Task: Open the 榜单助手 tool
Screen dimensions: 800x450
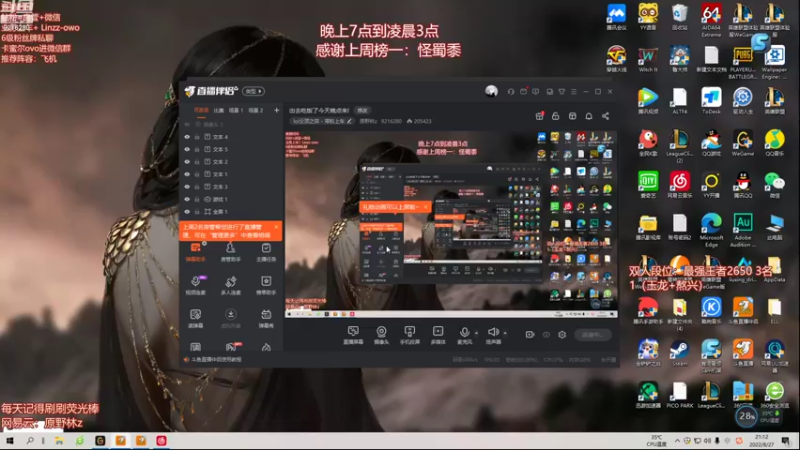Action: pyautogui.click(x=266, y=285)
